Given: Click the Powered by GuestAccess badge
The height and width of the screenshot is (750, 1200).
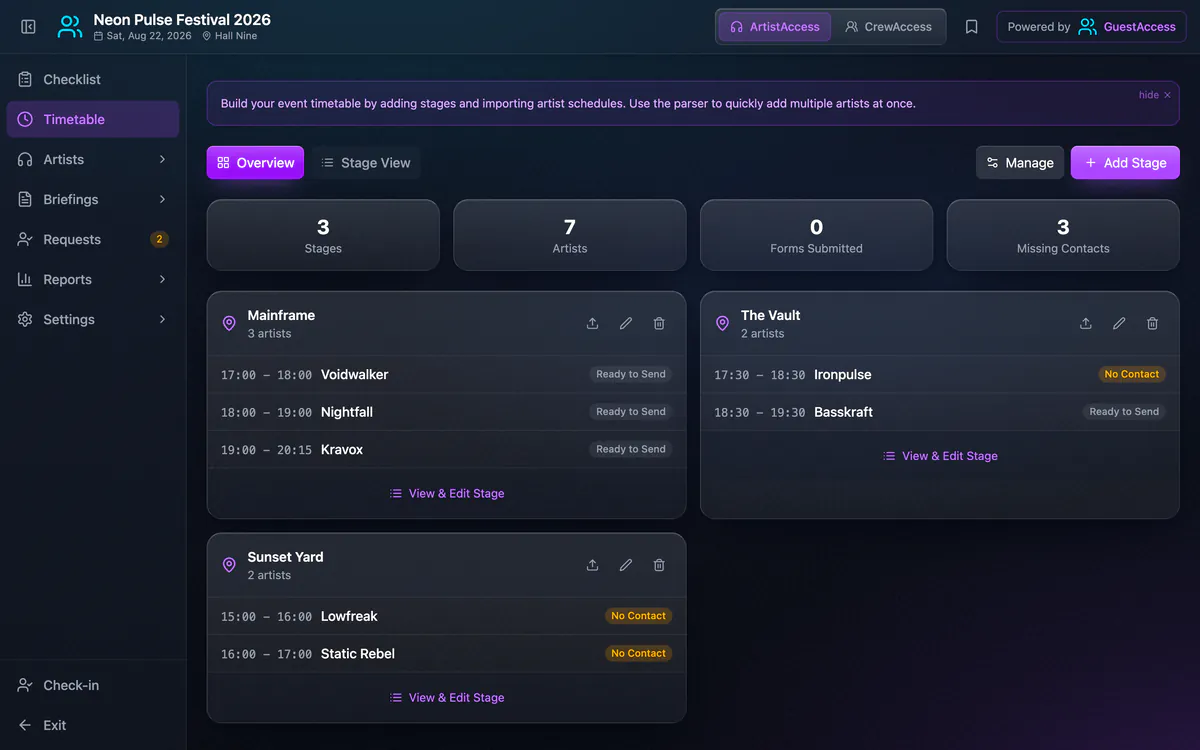Looking at the screenshot, I should [1091, 27].
